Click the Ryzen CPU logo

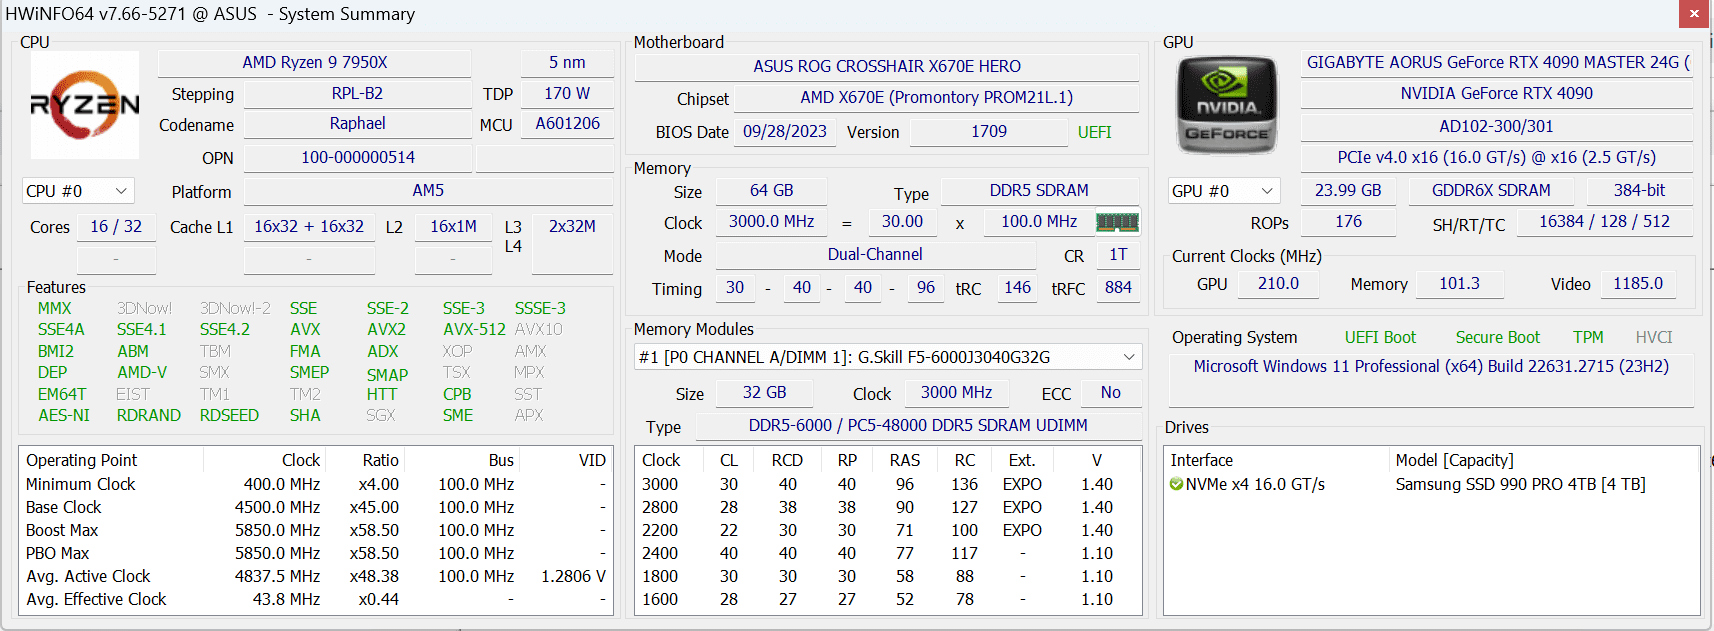pyautogui.click(x=85, y=105)
